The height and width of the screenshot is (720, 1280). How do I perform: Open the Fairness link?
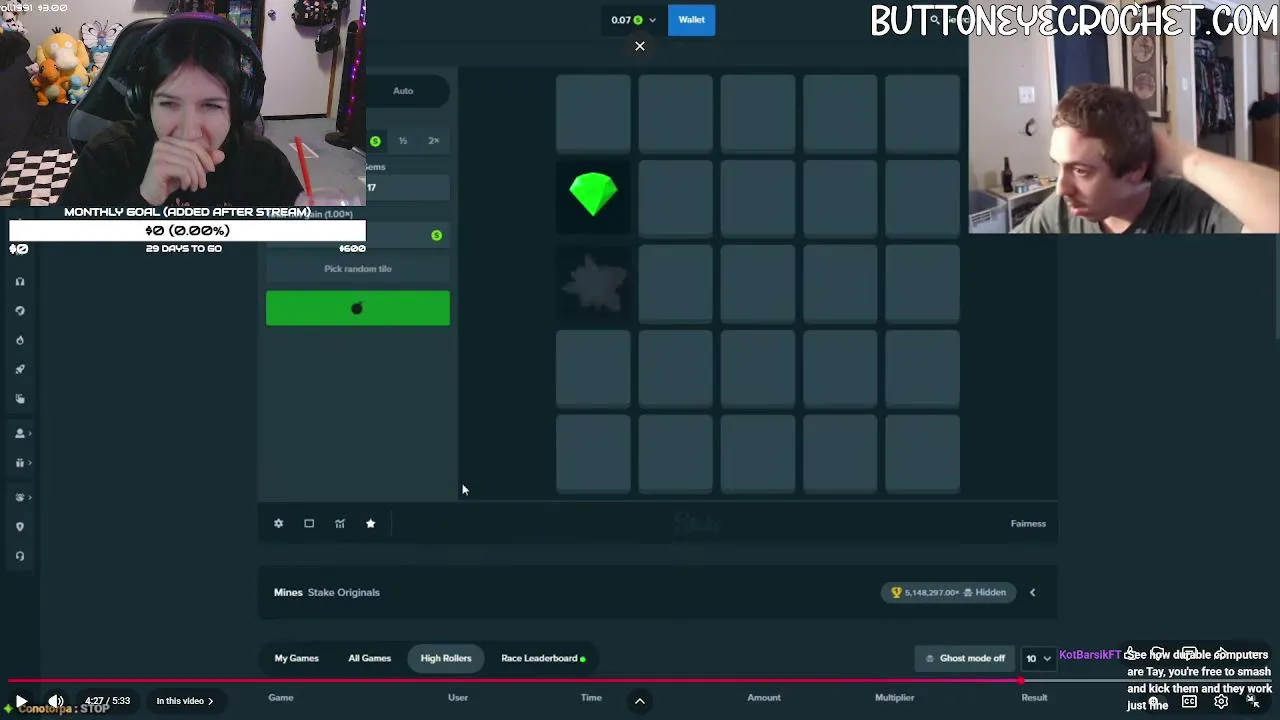[x=1028, y=524]
